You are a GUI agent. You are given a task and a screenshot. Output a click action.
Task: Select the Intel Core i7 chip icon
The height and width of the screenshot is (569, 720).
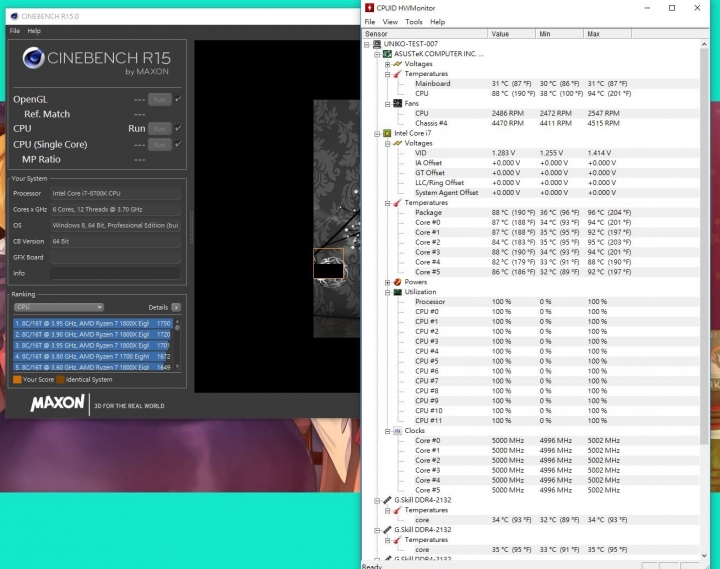(x=387, y=134)
